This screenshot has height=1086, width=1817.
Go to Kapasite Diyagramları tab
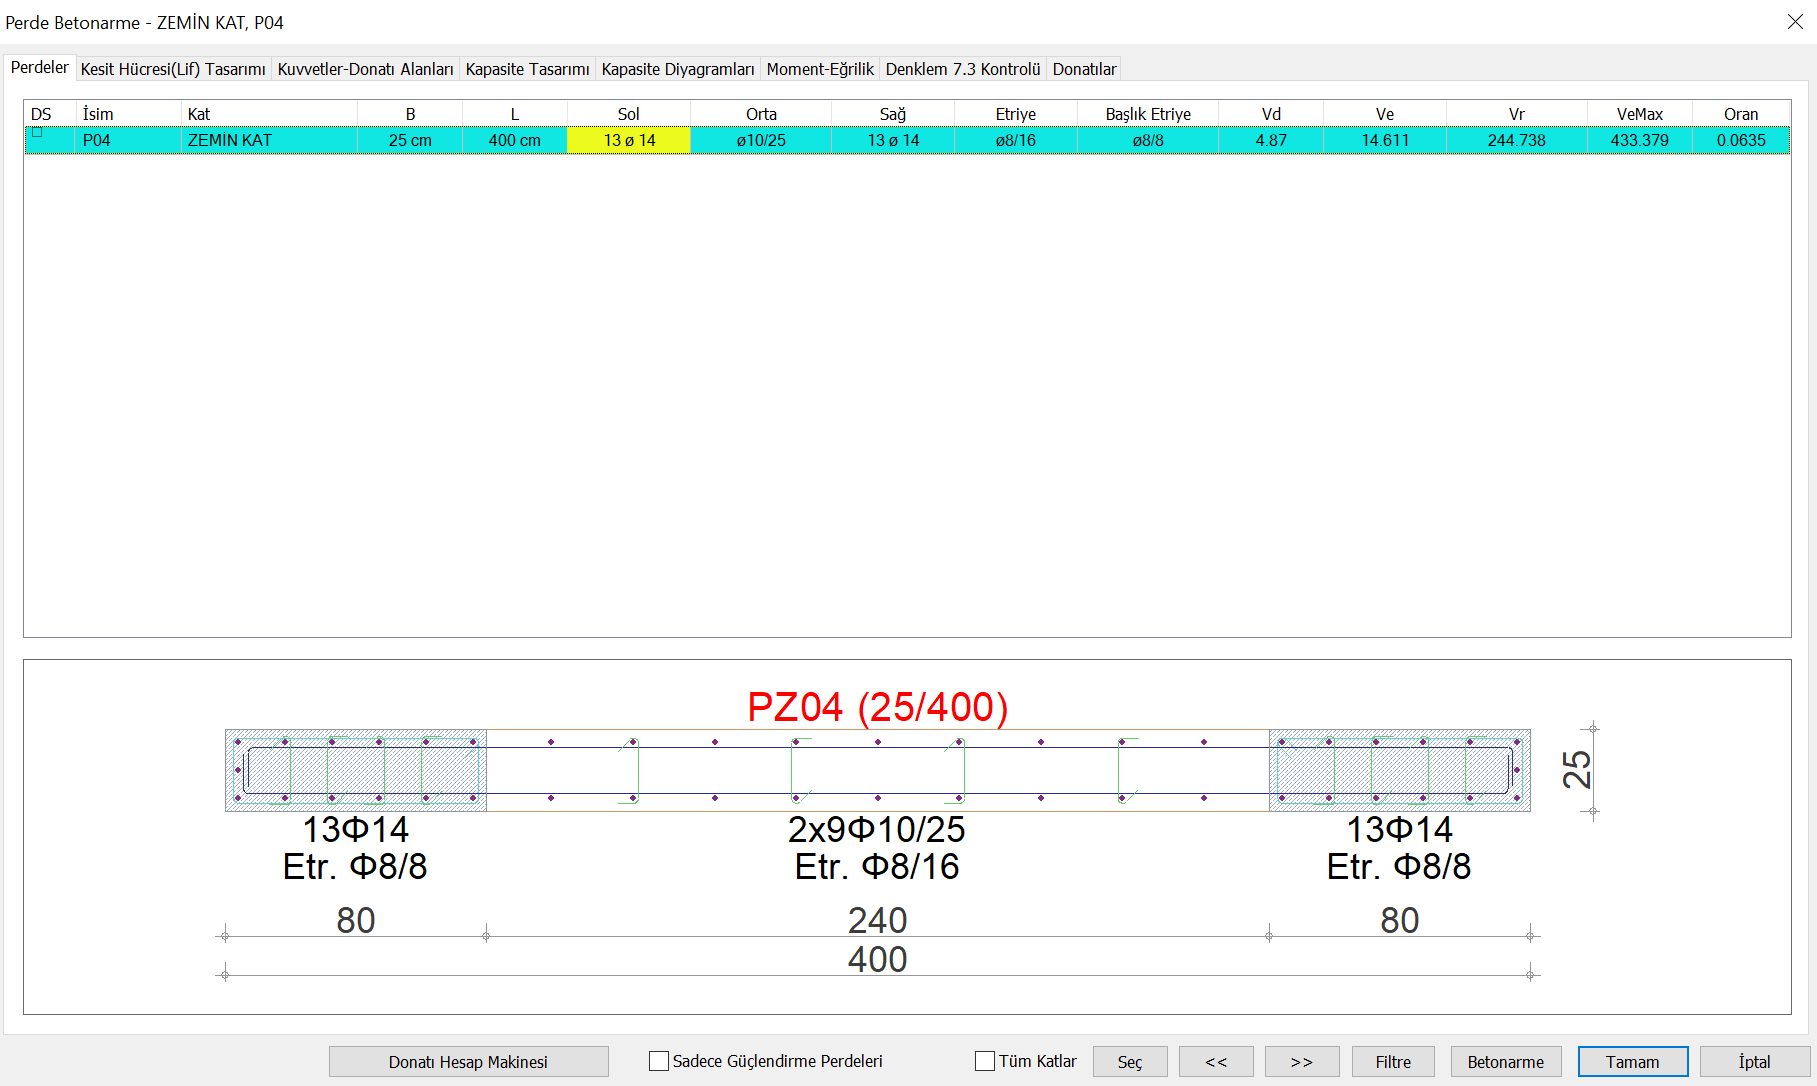point(677,69)
